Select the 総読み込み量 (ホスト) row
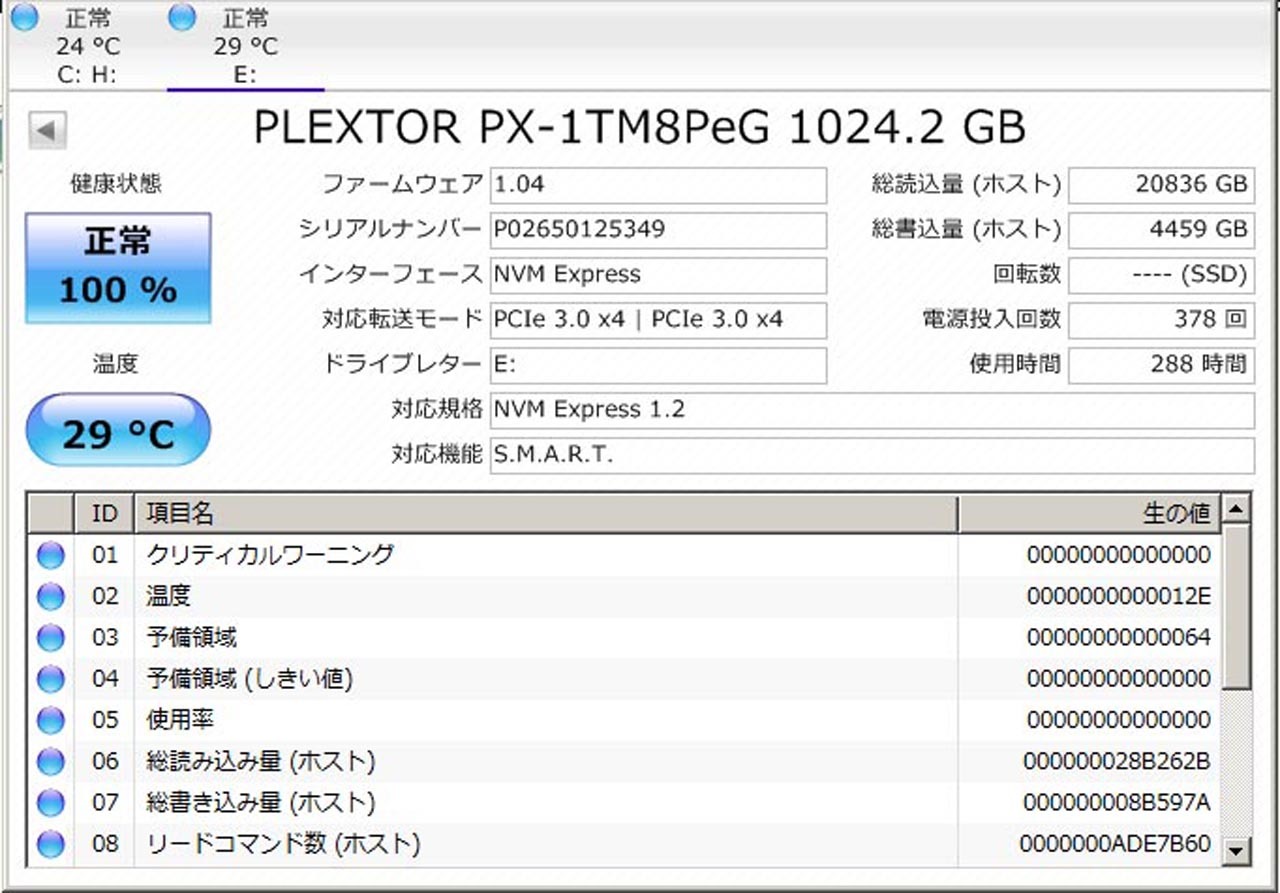Screen dimensions: 1280x893 [x=625, y=762]
